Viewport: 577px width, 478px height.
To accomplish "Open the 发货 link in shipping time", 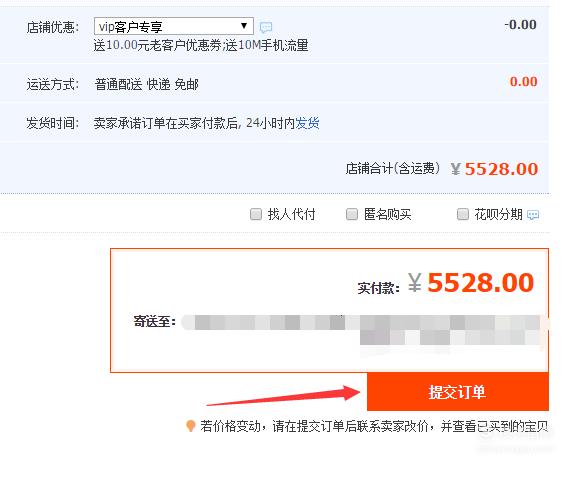I will click(x=307, y=123).
